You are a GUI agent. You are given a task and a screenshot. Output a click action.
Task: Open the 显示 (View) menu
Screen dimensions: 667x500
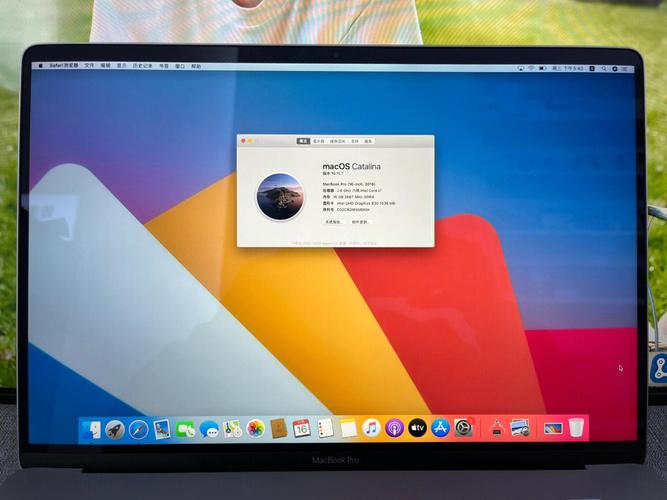point(122,66)
